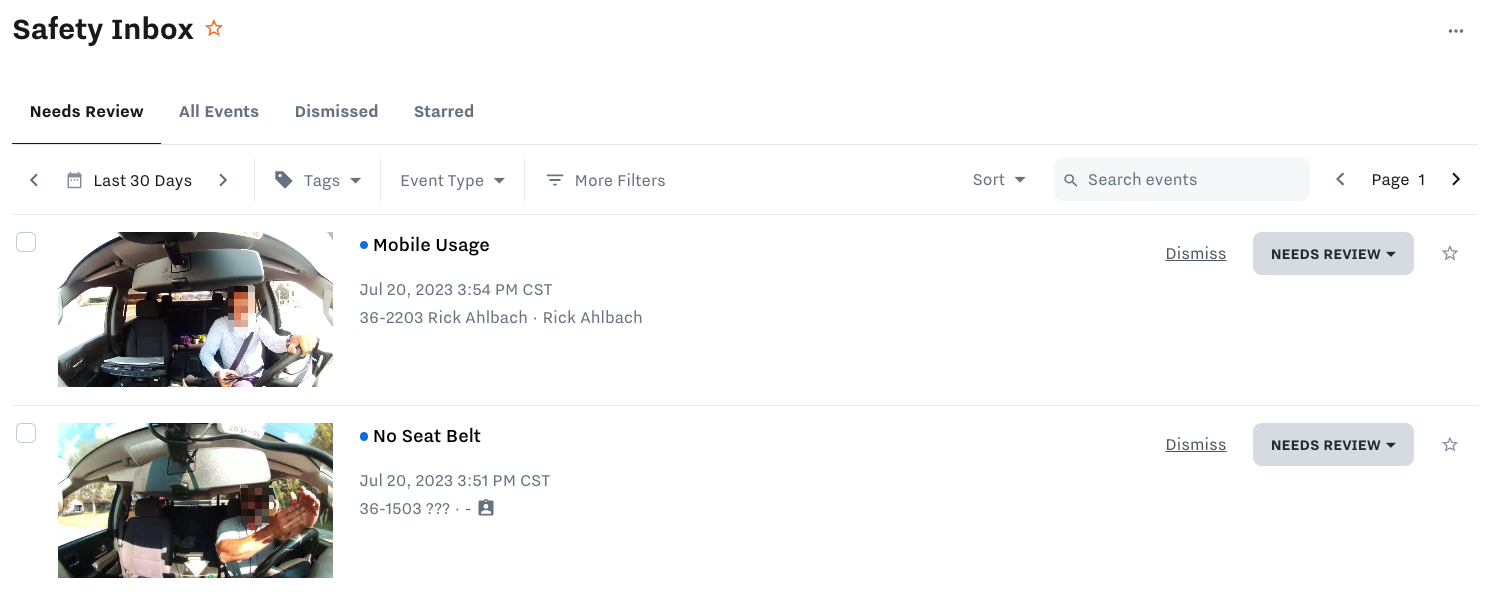This screenshot has width=1491, height=596.
Task: Click the driver ID badge on No Seat Belt event
Action: [x=485, y=507]
